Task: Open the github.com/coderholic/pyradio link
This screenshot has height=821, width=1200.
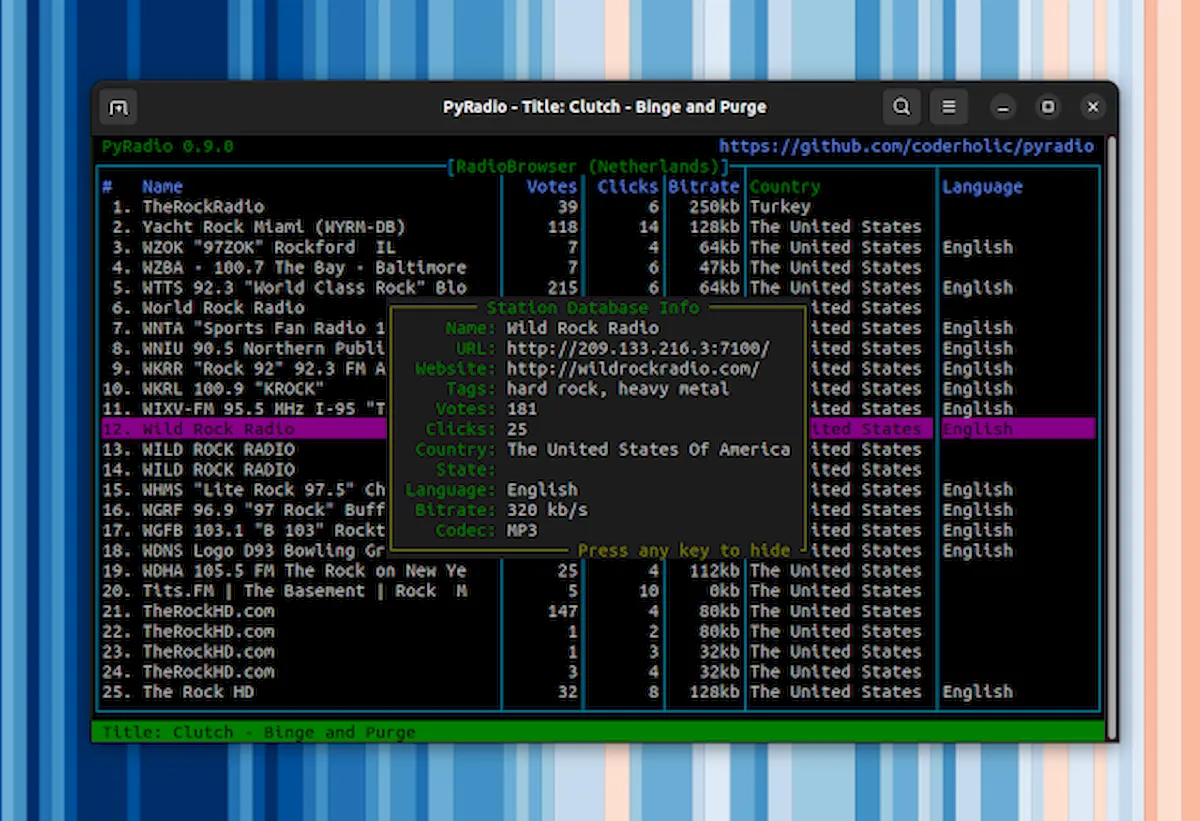Action: click(x=906, y=146)
